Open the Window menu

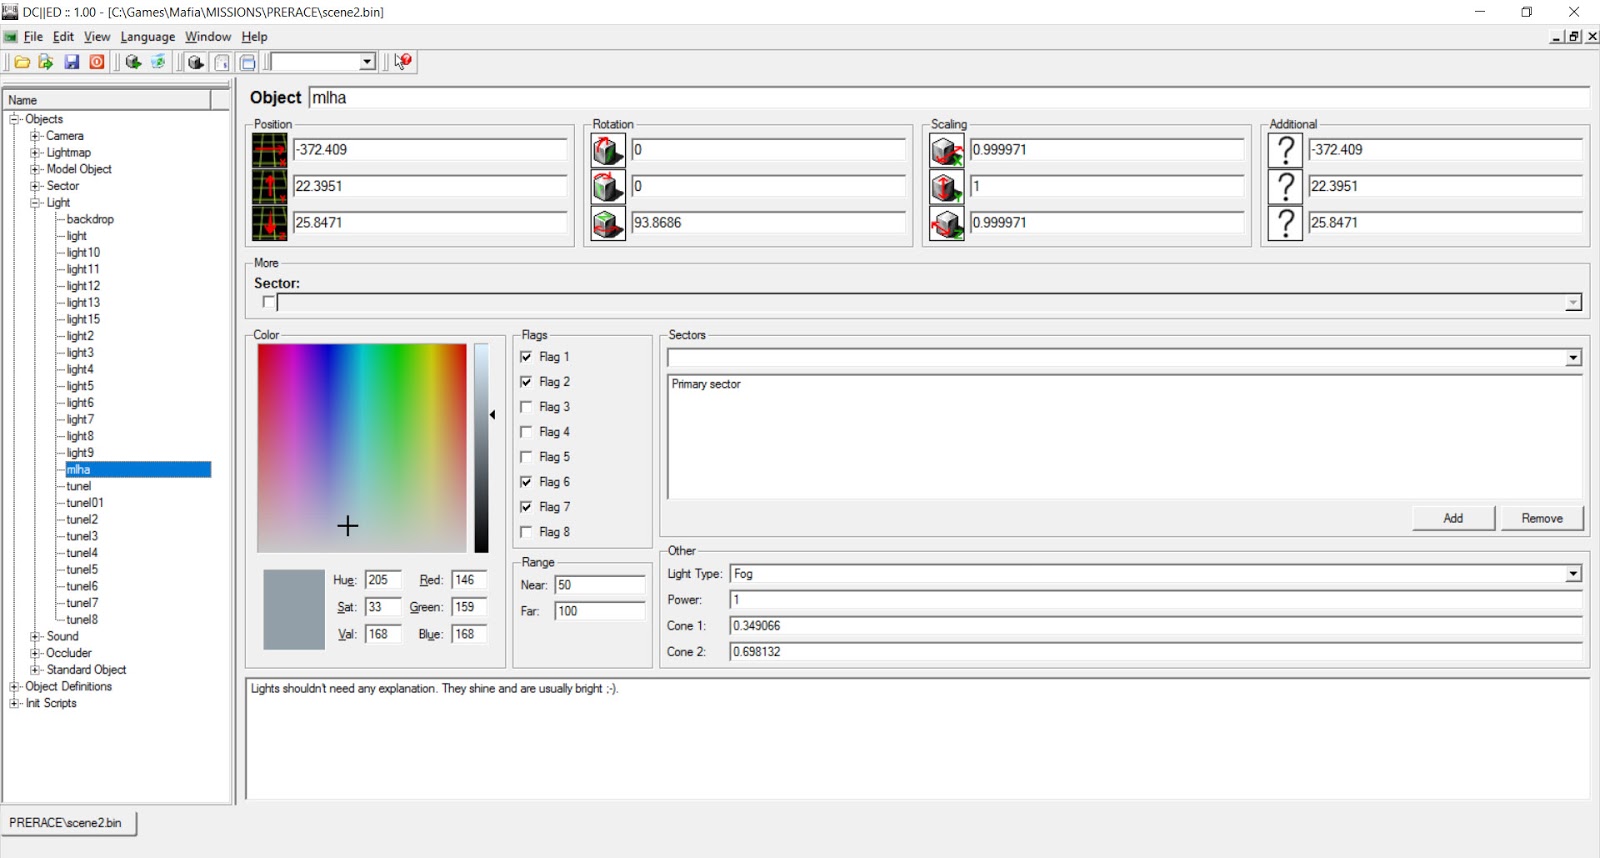[x=207, y=37]
